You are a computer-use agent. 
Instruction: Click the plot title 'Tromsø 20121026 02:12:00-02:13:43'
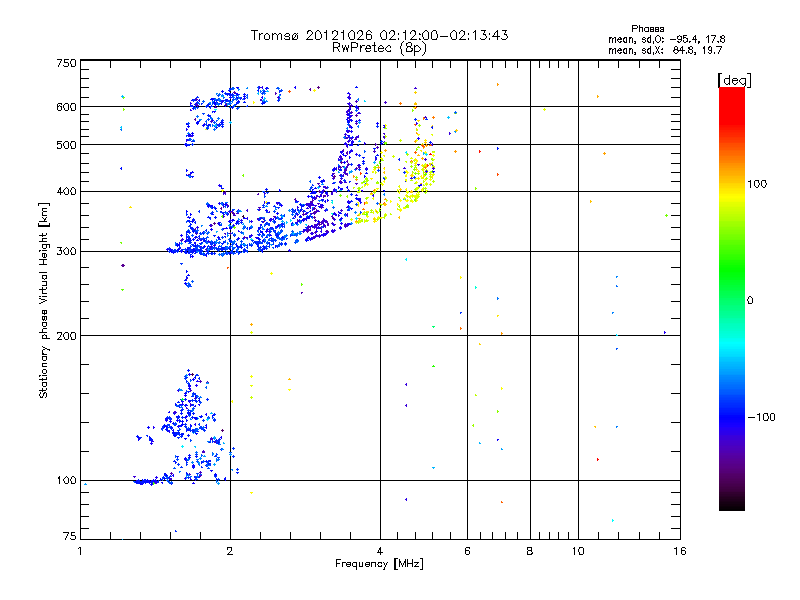379,35
